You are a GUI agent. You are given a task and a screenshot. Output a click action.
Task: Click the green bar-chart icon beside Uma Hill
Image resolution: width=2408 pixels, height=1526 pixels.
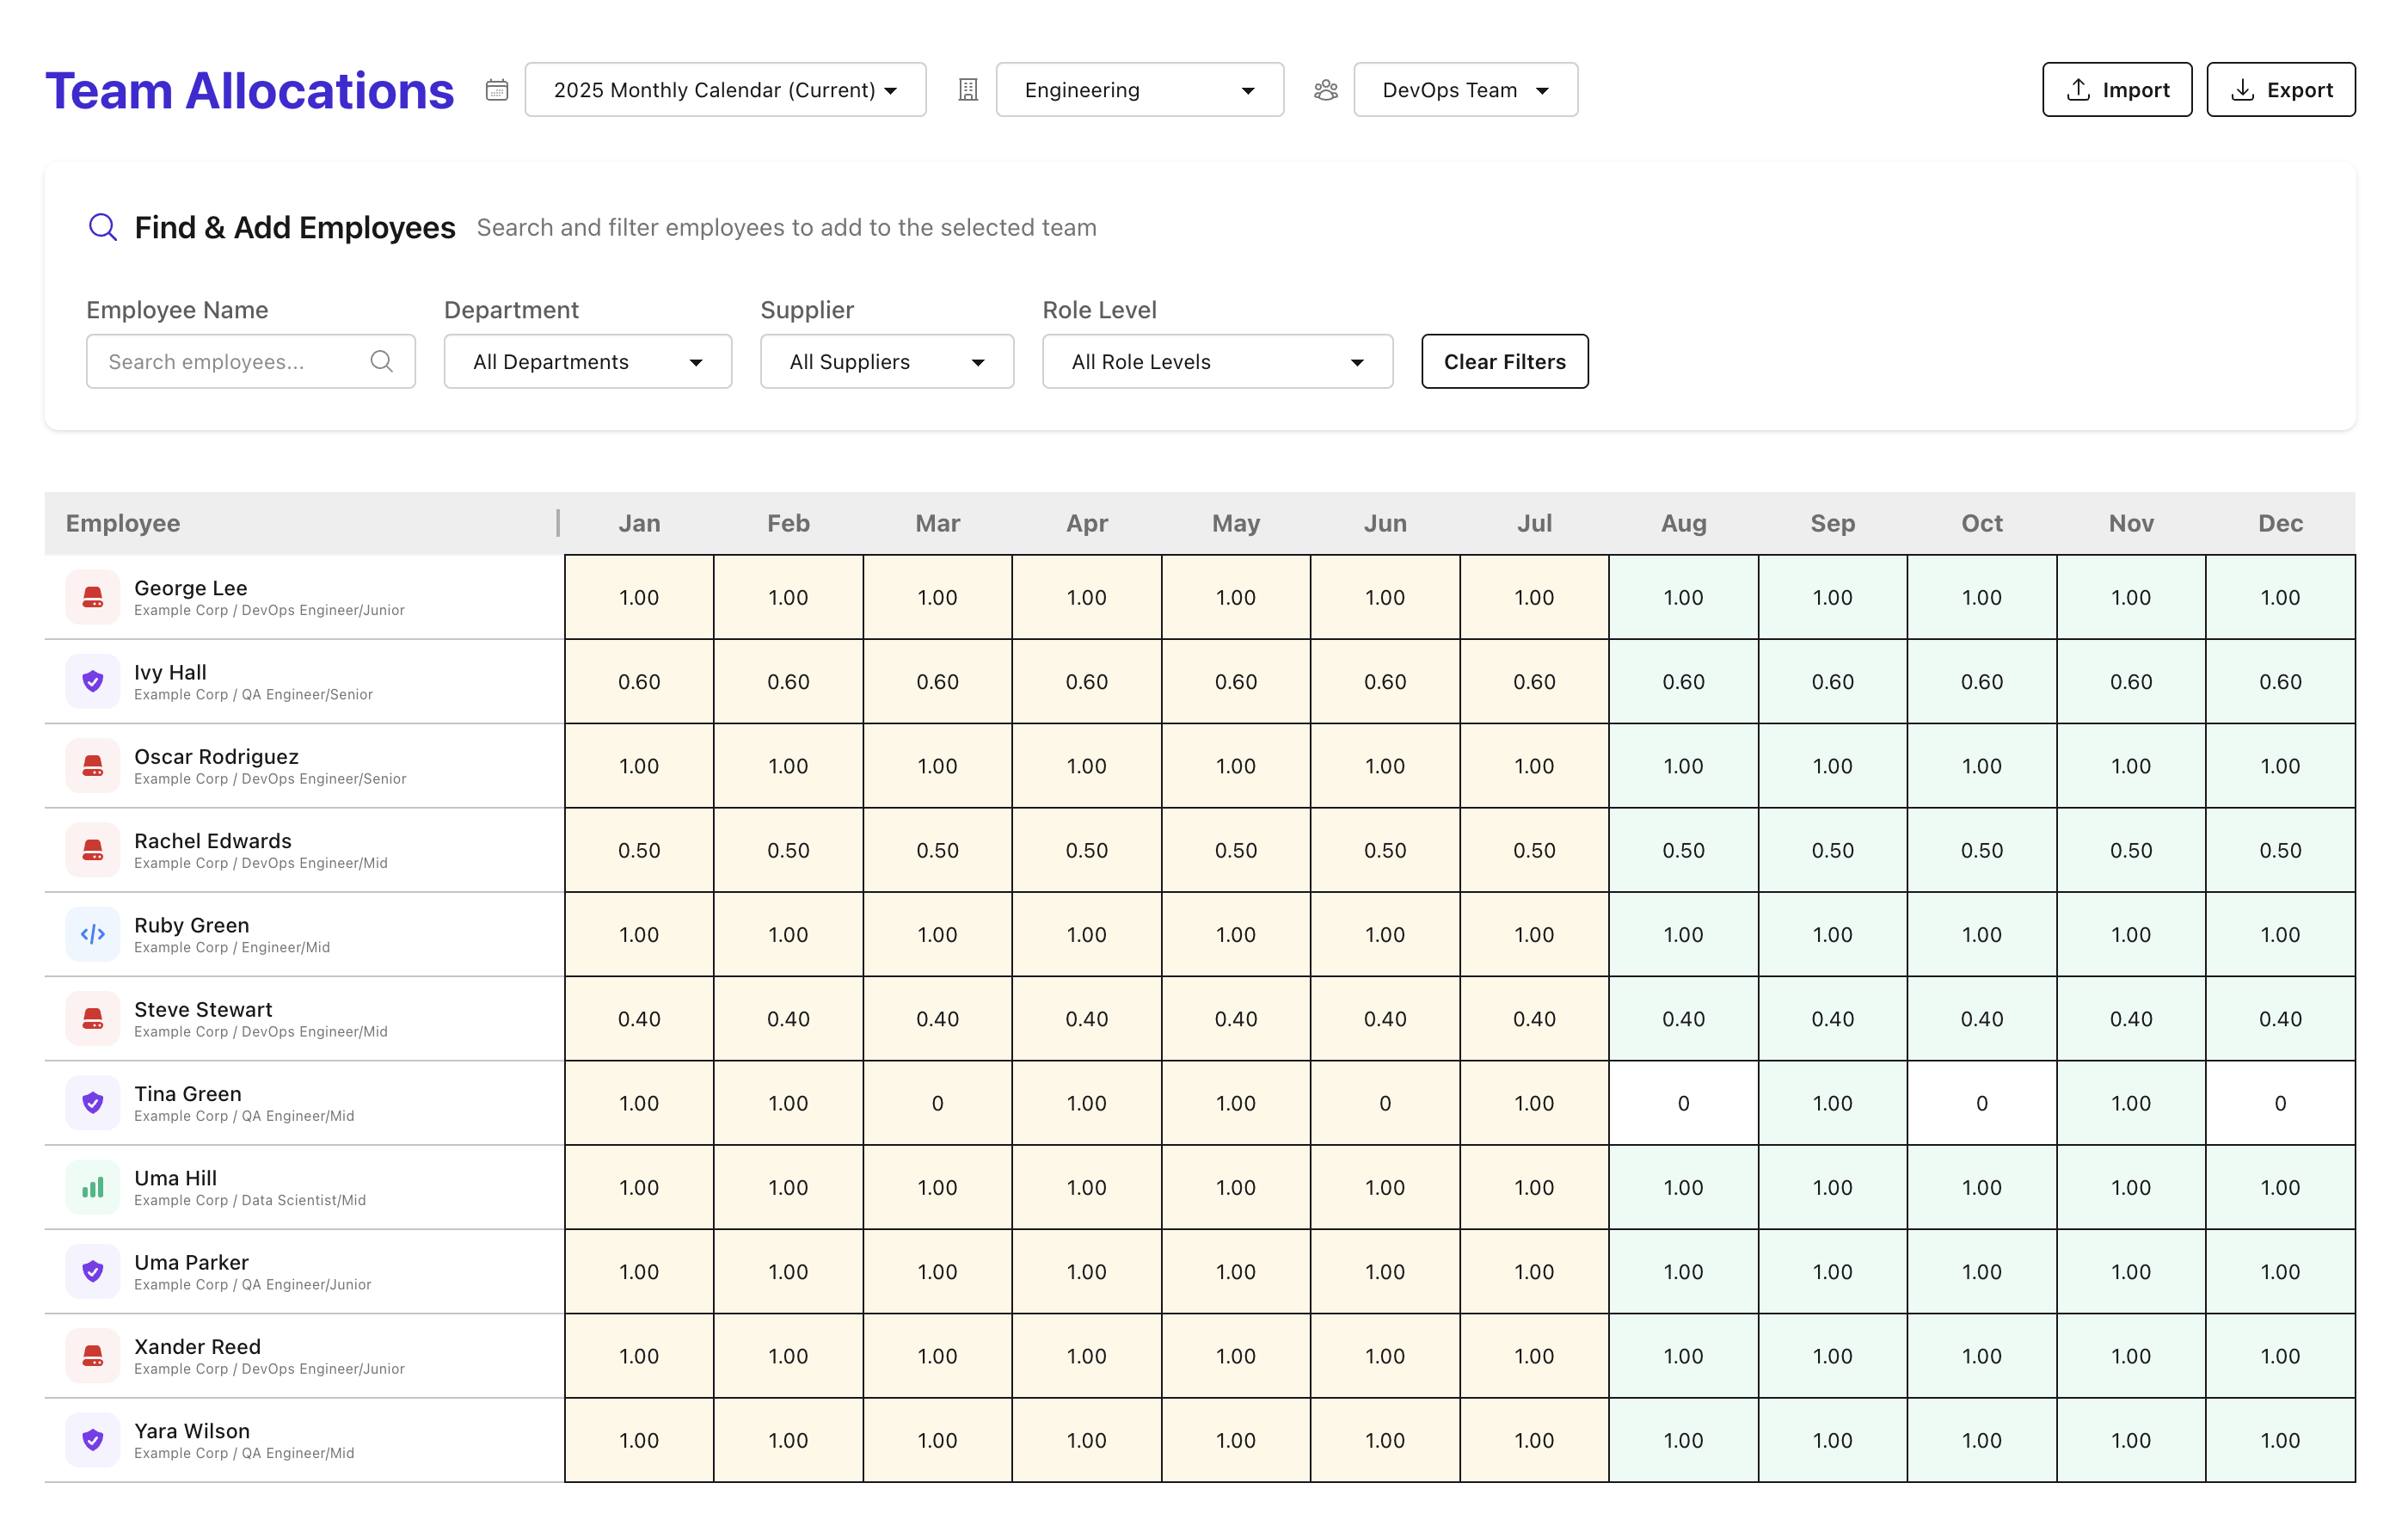92,1187
